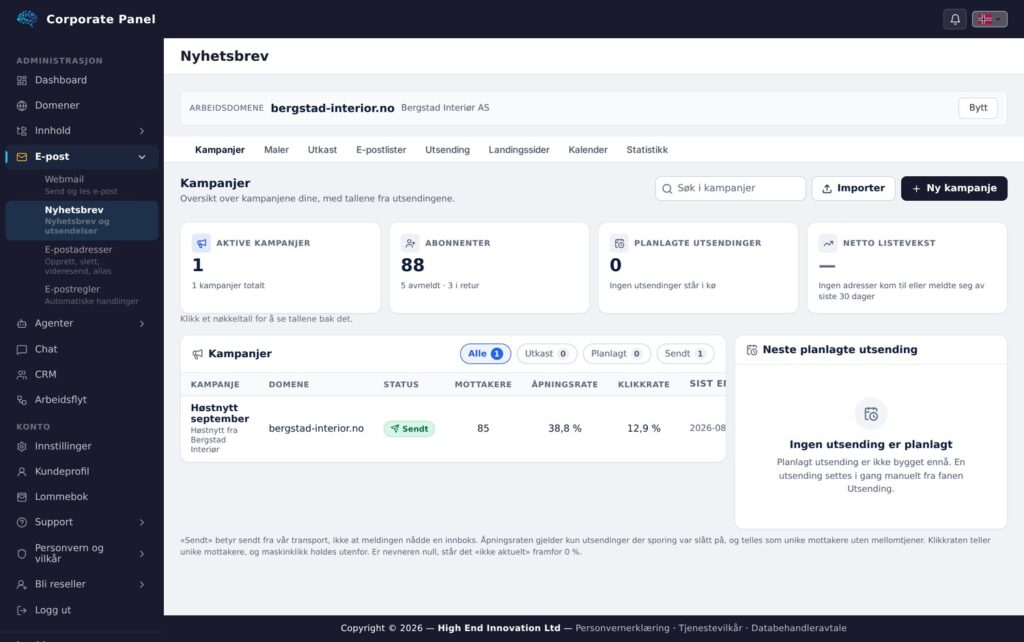Click the Abonnenter card user icon
The width and height of the screenshot is (1024, 642).
pos(410,243)
